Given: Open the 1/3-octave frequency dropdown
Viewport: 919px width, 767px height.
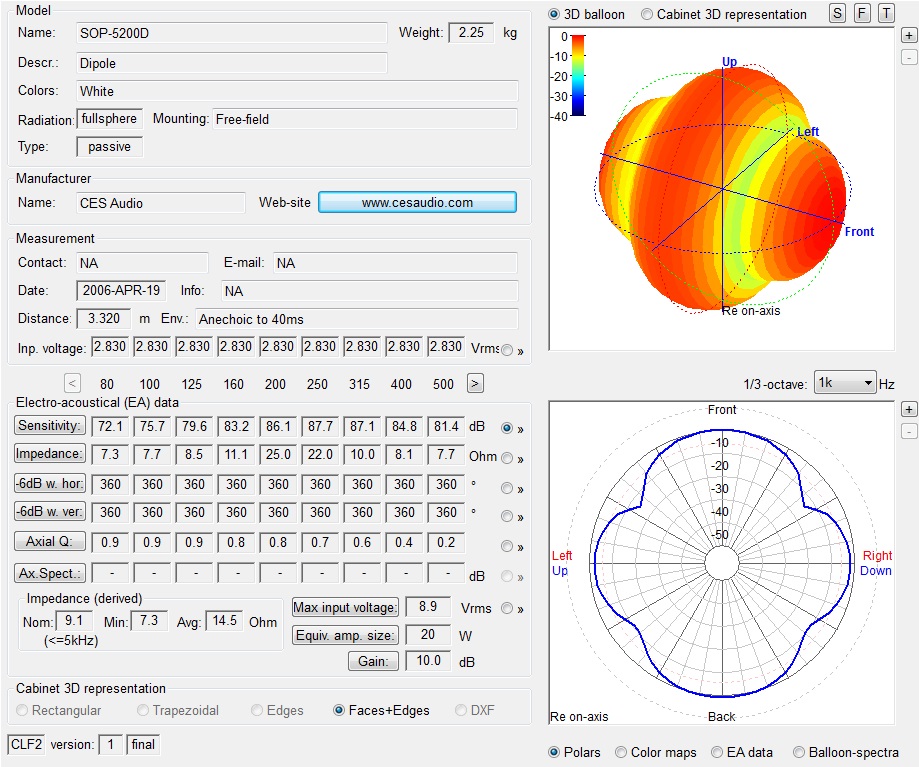Looking at the screenshot, I should pyautogui.click(x=845, y=382).
